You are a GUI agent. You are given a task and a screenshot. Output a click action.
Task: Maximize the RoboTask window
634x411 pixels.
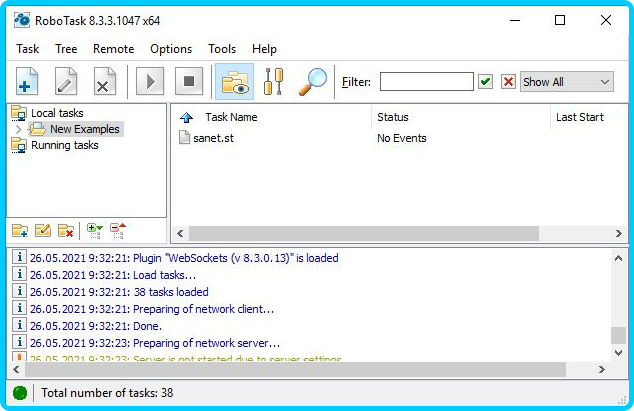click(x=560, y=20)
